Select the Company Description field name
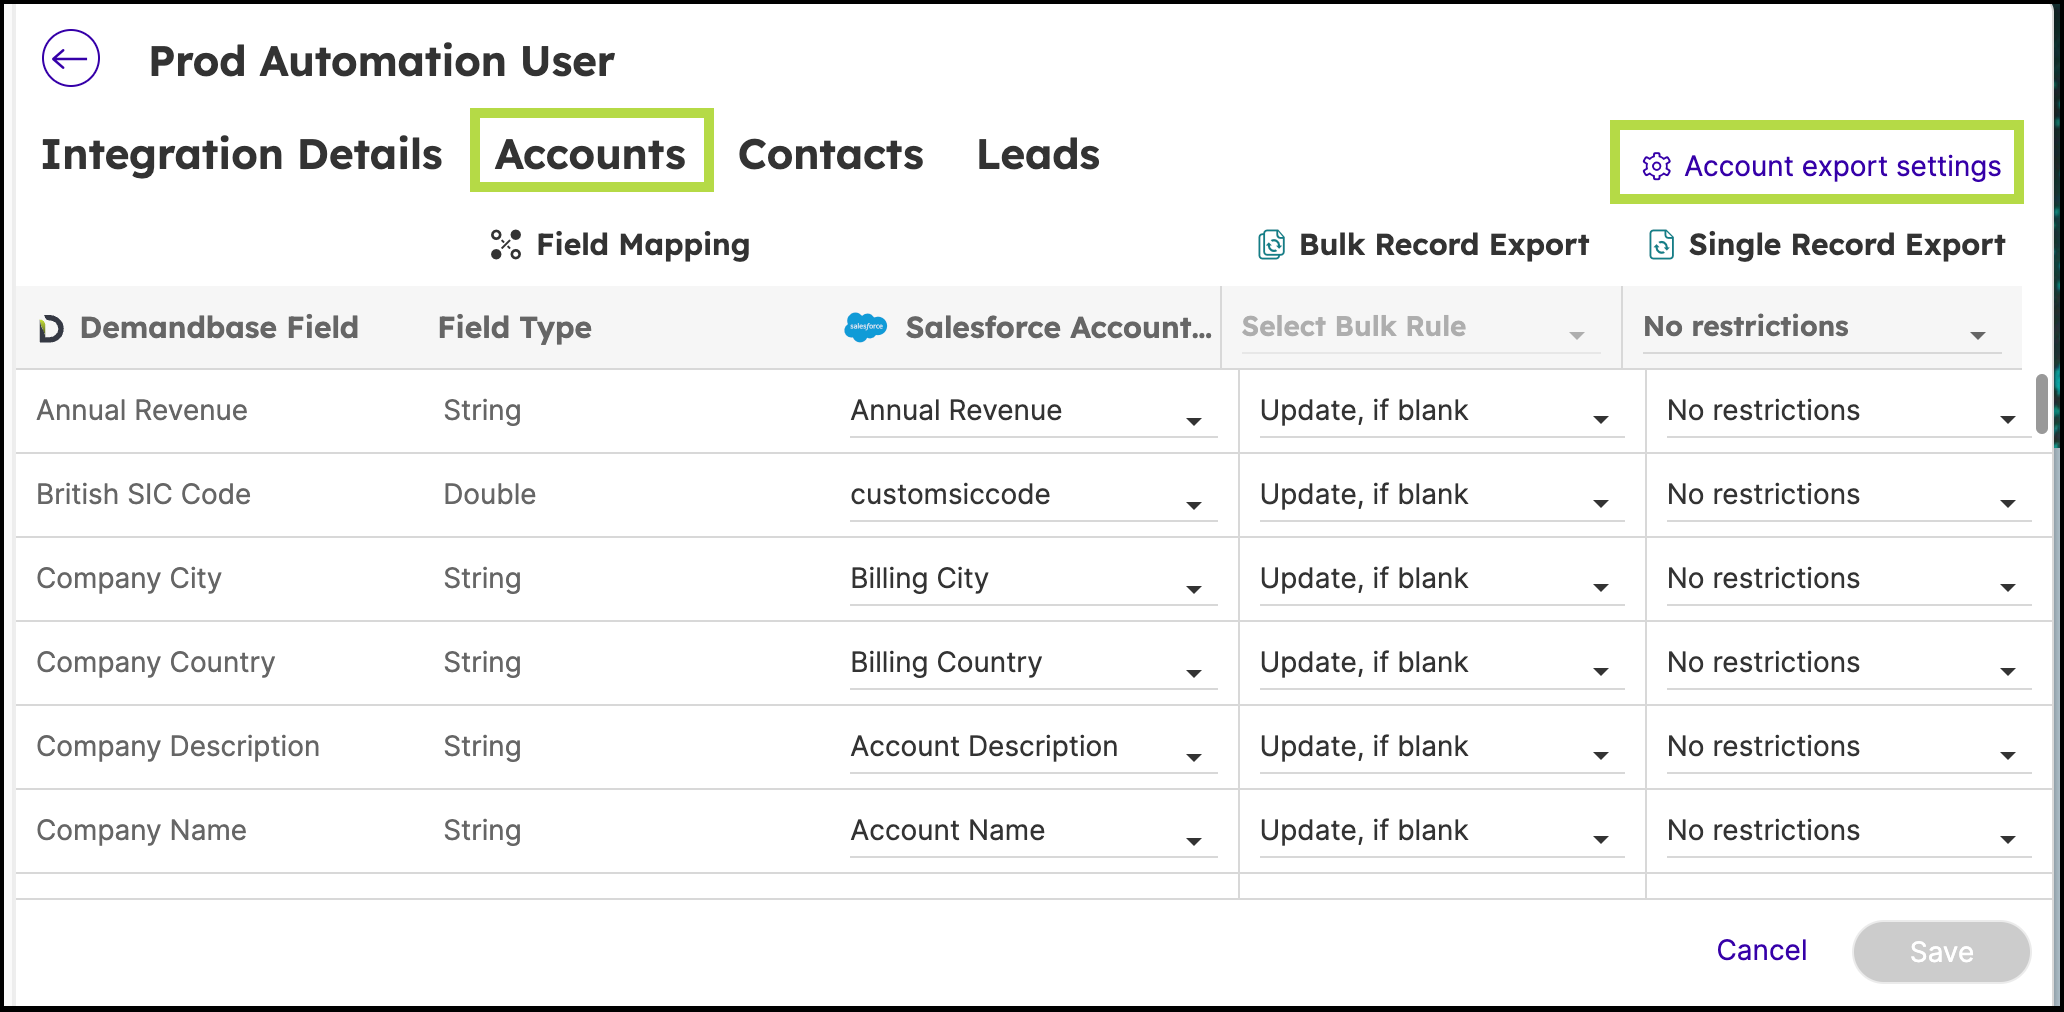Screen dimensions: 2064x1012 178,746
